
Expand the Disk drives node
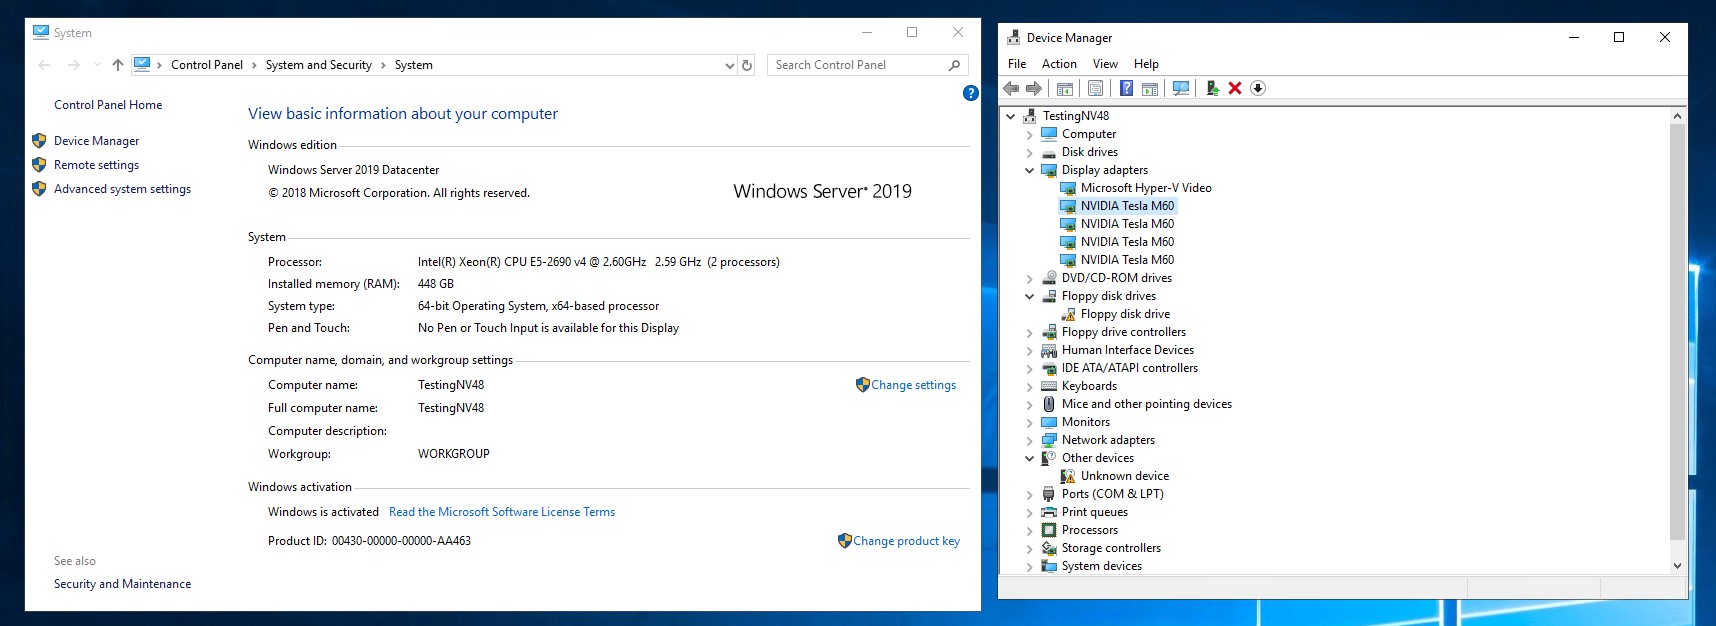coord(1029,153)
